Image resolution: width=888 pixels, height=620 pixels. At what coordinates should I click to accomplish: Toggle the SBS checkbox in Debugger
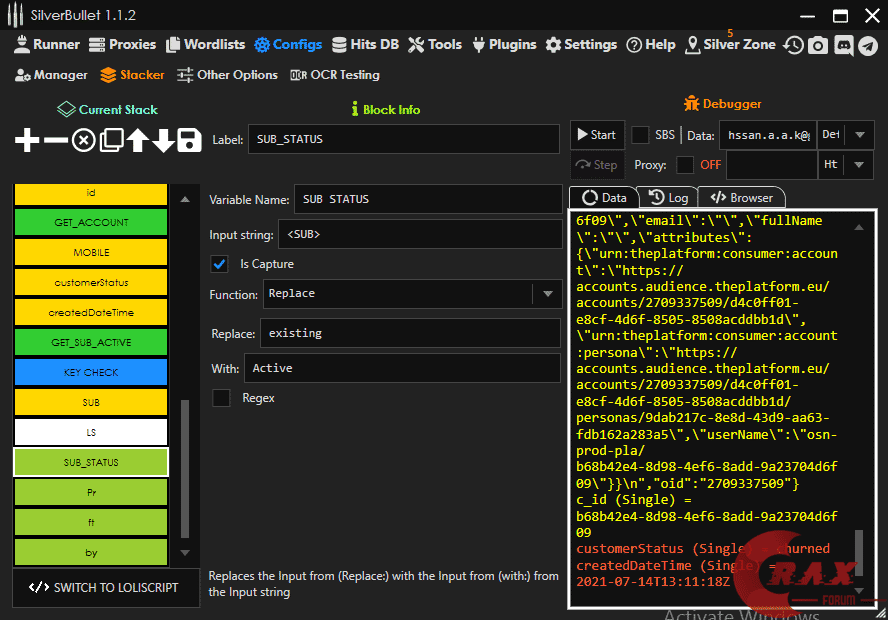point(640,135)
